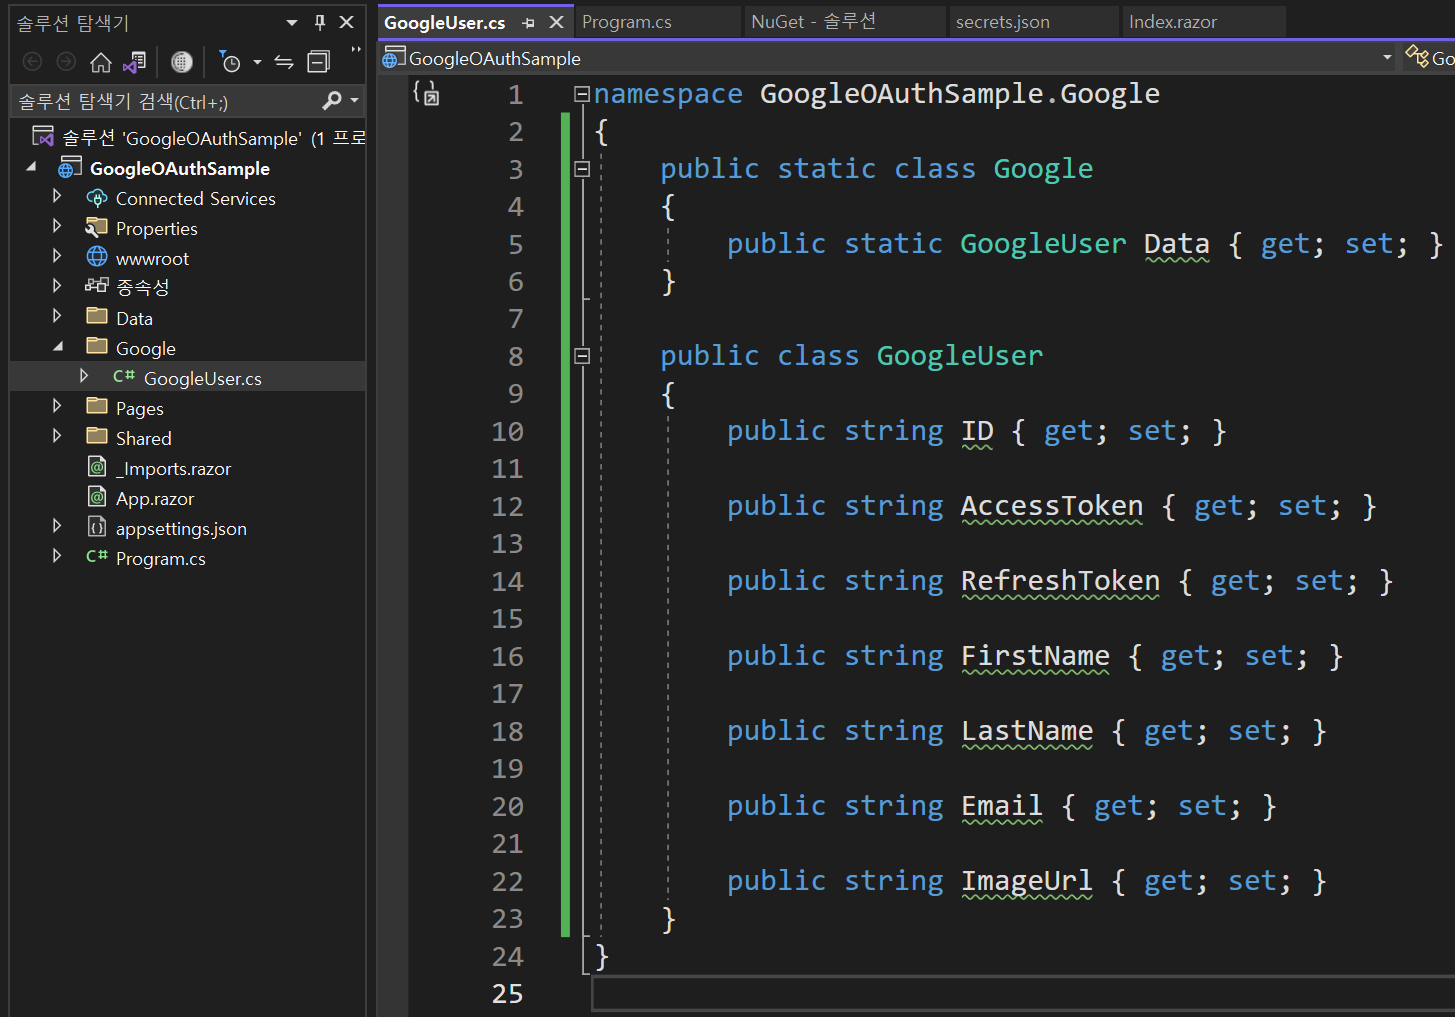
Task: Collapse the Google class outline toggle
Action: click(x=582, y=169)
